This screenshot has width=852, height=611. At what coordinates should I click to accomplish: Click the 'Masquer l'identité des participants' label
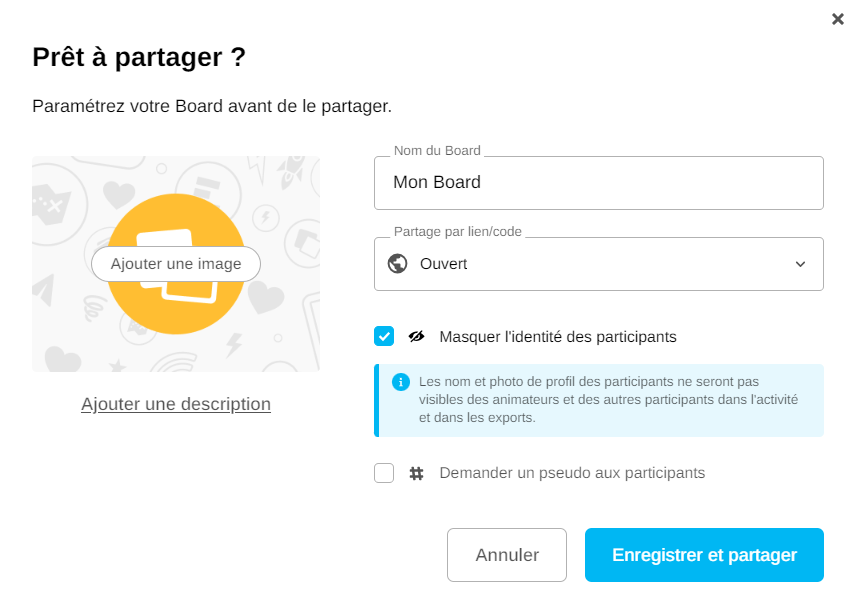click(557, 337)
